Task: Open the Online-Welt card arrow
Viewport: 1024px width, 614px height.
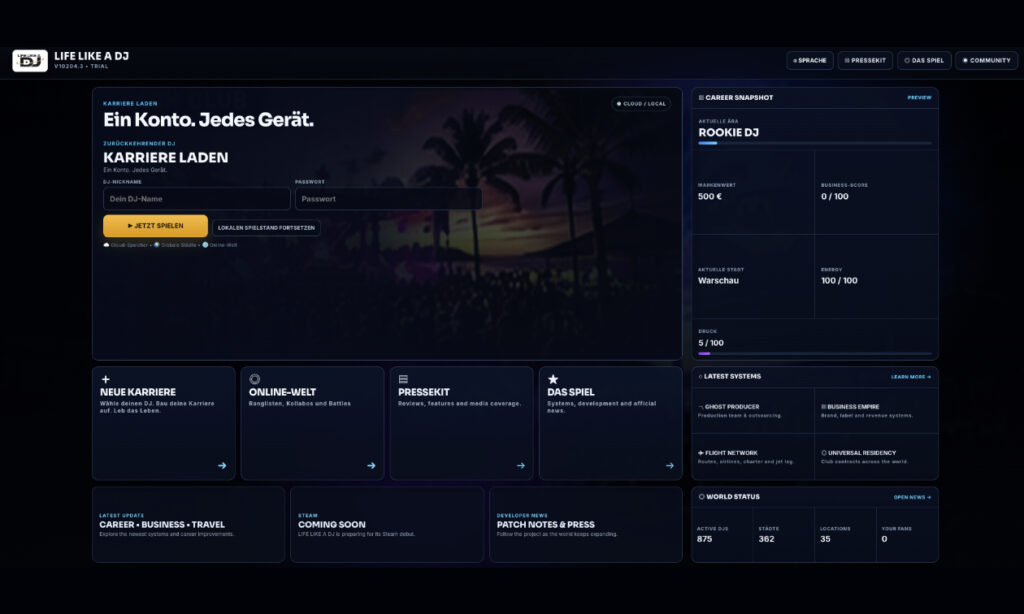Action: 371,466
